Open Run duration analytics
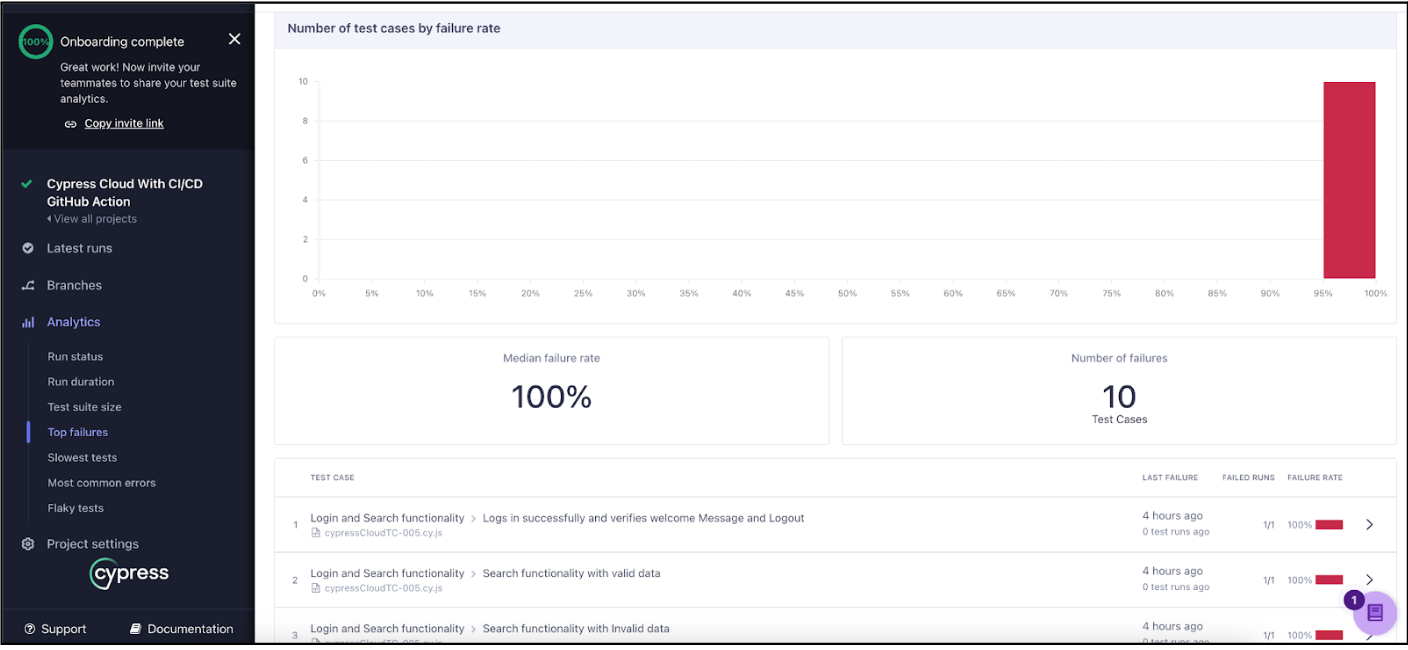 click(81, 382)
